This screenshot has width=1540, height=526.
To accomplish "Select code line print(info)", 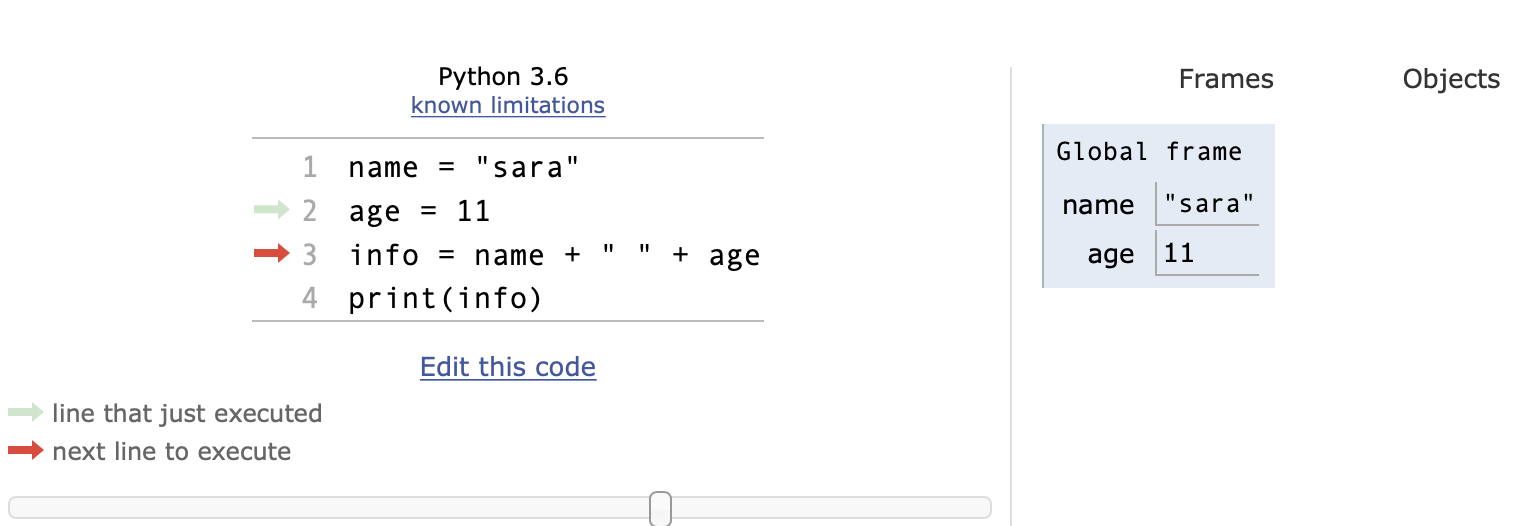I will (446, 299).
